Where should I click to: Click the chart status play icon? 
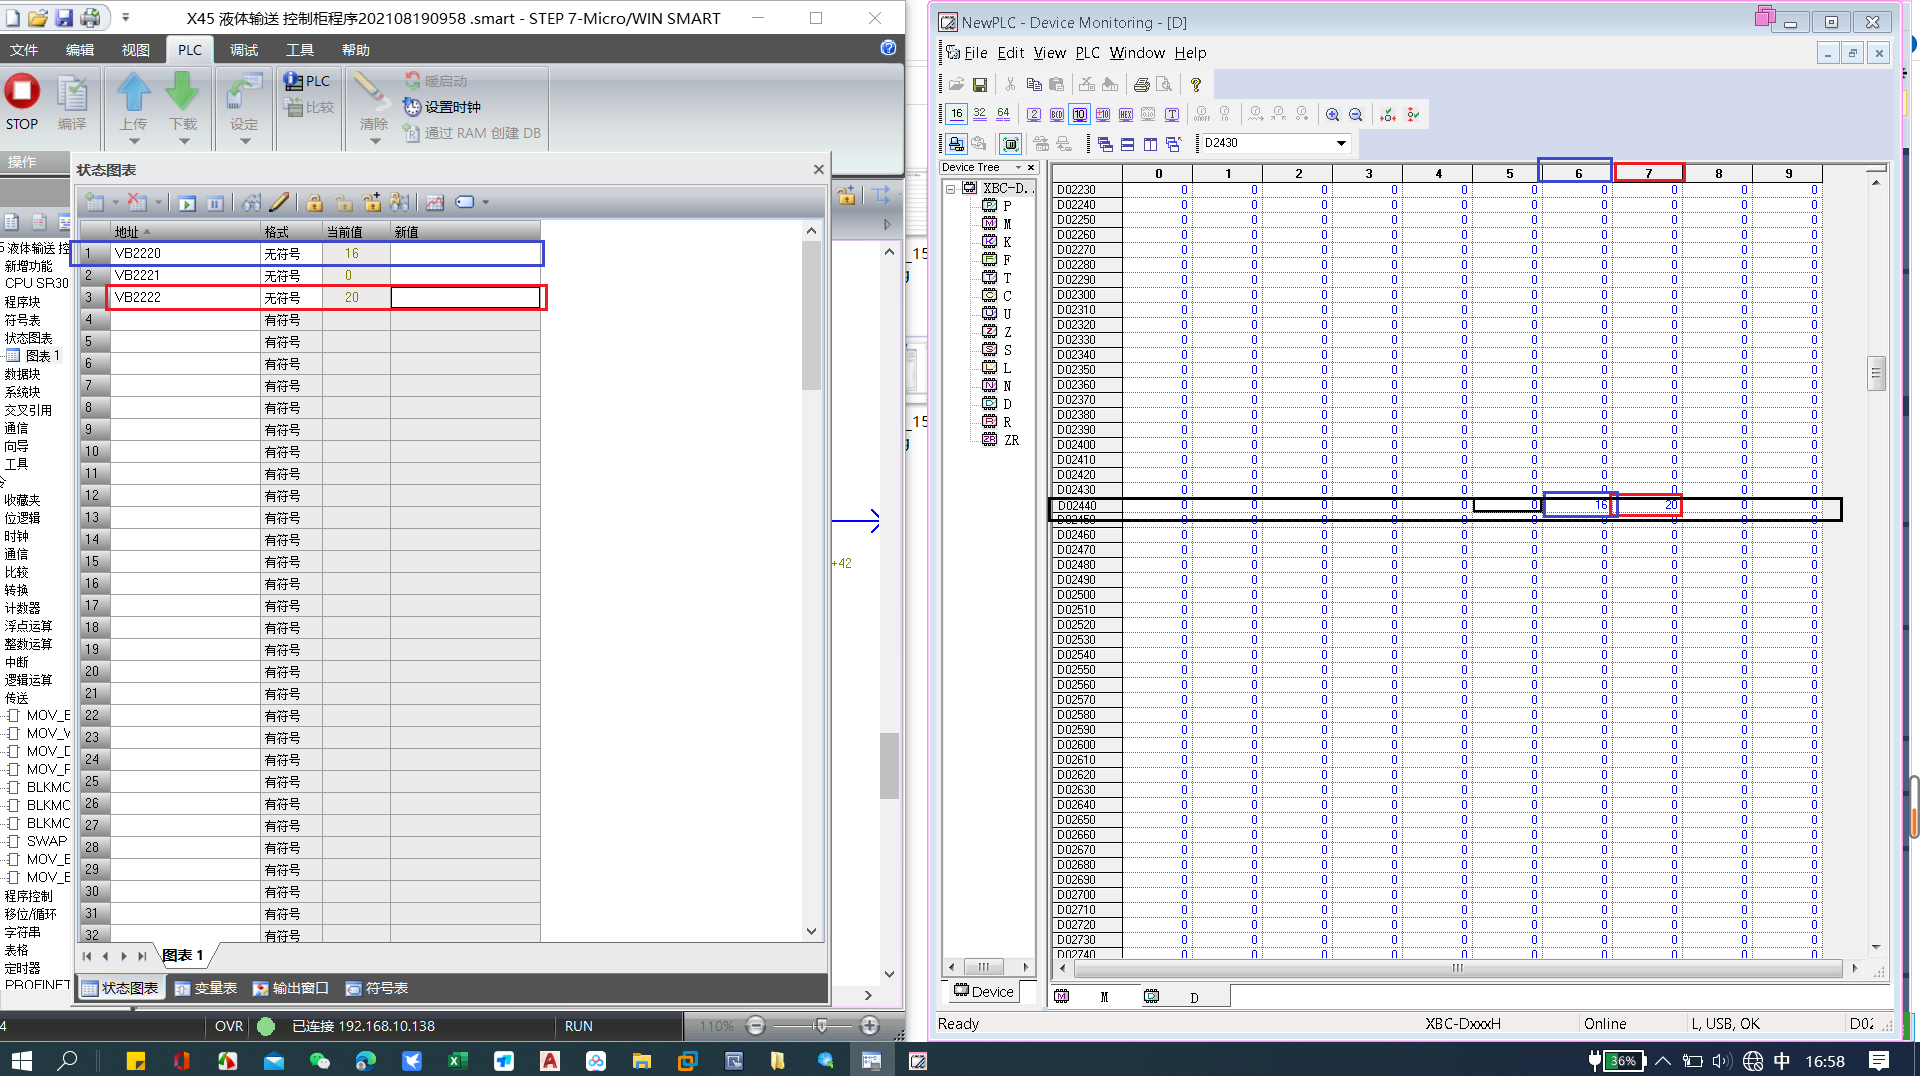click(x=187, y=203)
